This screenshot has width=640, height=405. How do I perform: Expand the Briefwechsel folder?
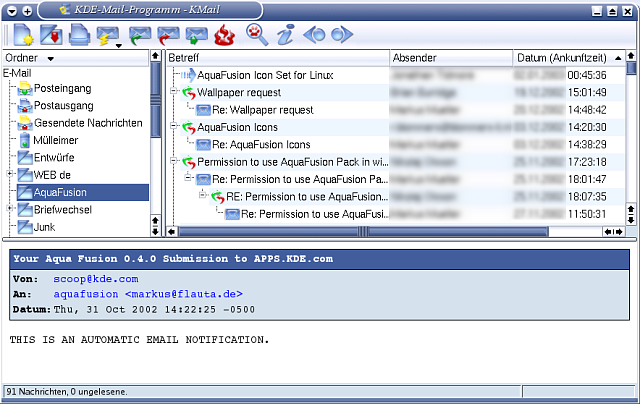click(10, 208)
